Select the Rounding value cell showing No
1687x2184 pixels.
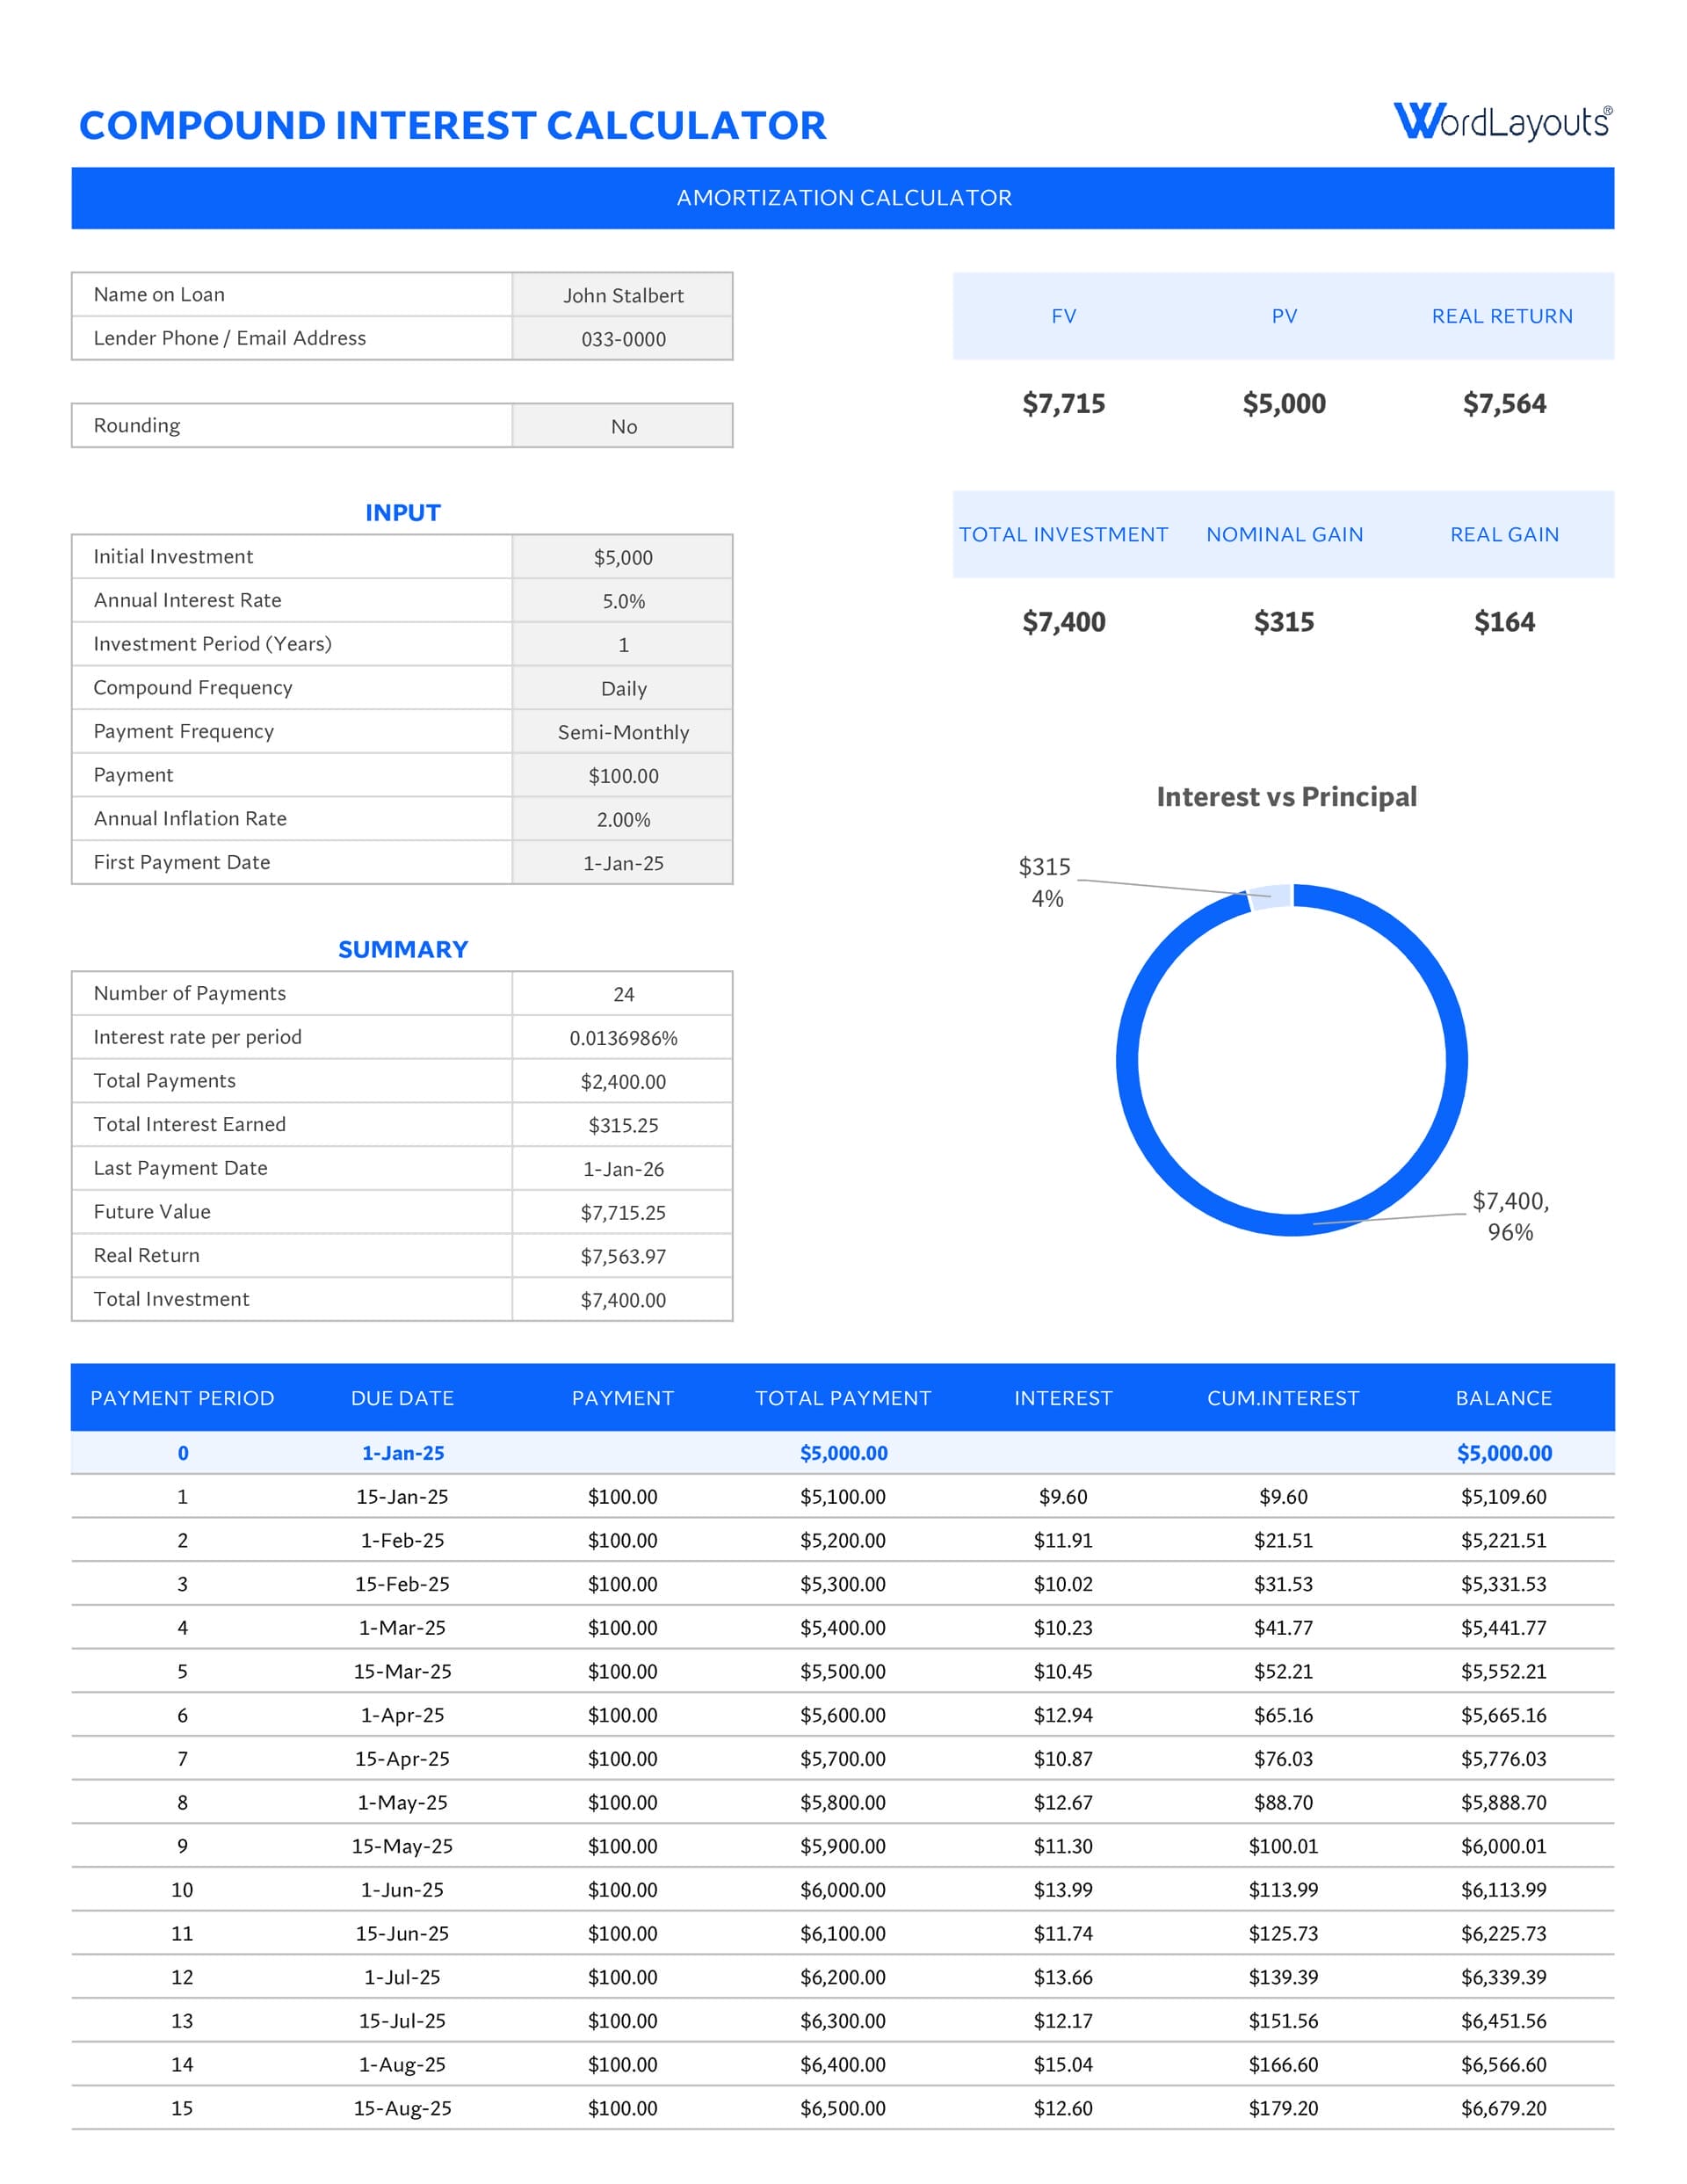coord(622,426)
